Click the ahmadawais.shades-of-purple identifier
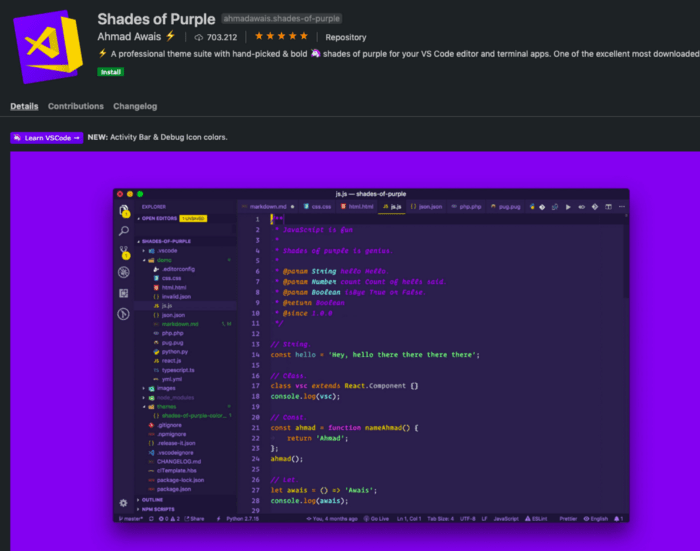The width and height of the screenshot is (700, 551). point(282,19)
